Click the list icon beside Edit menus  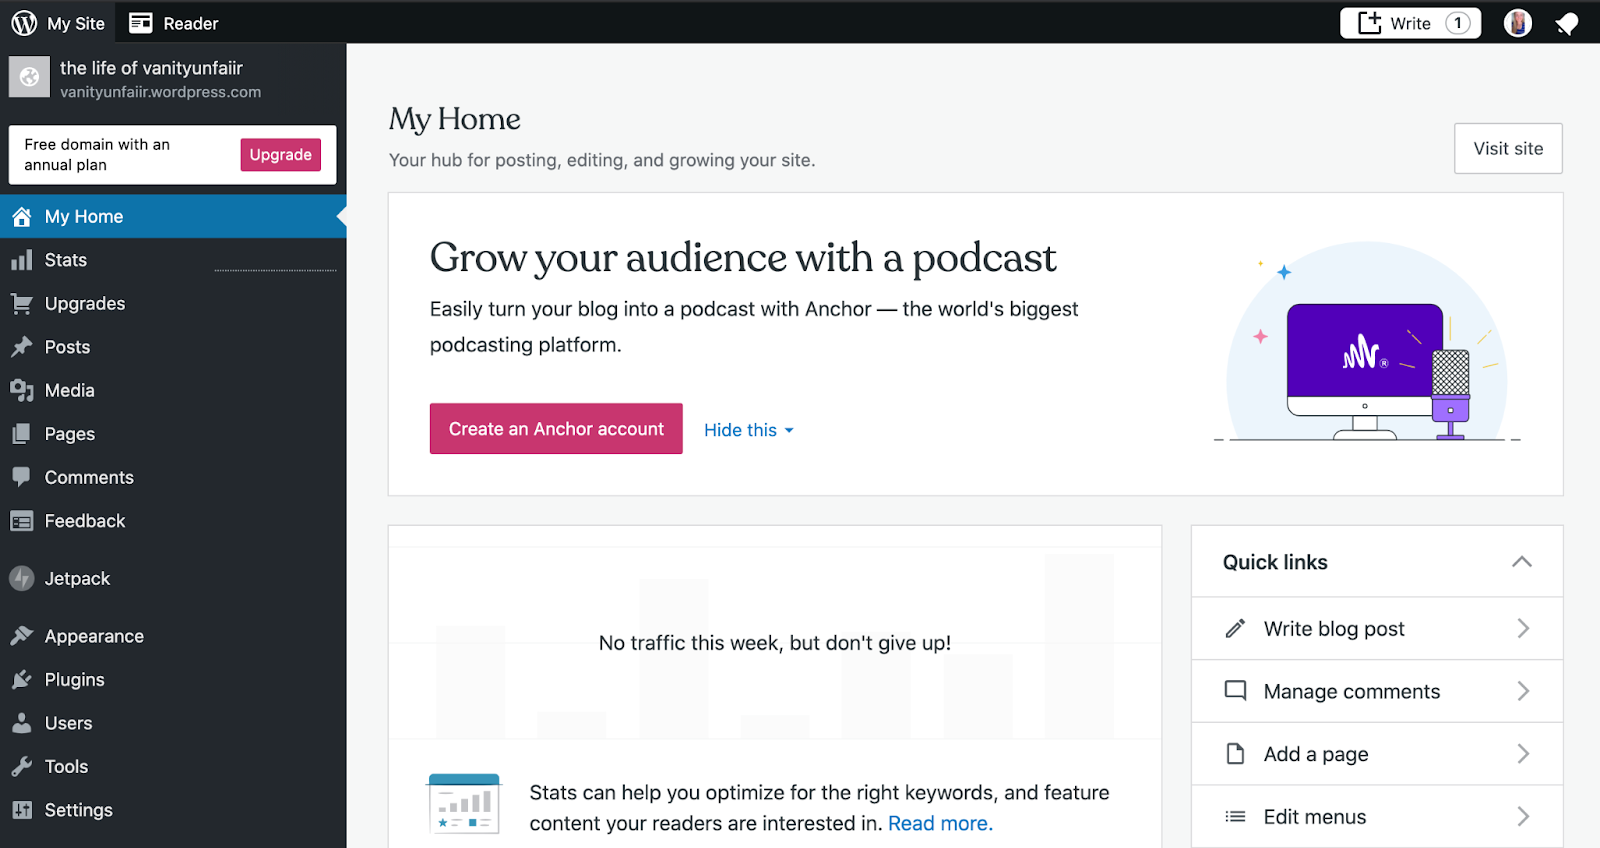coord(1236,817)
